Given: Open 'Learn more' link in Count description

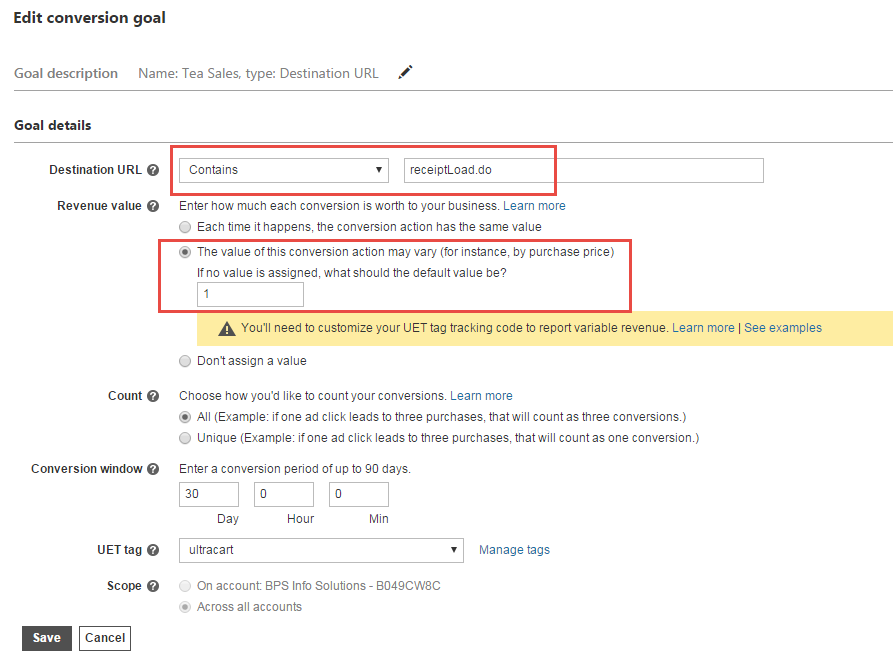Looking at the screenshot, I should (481, 396).
